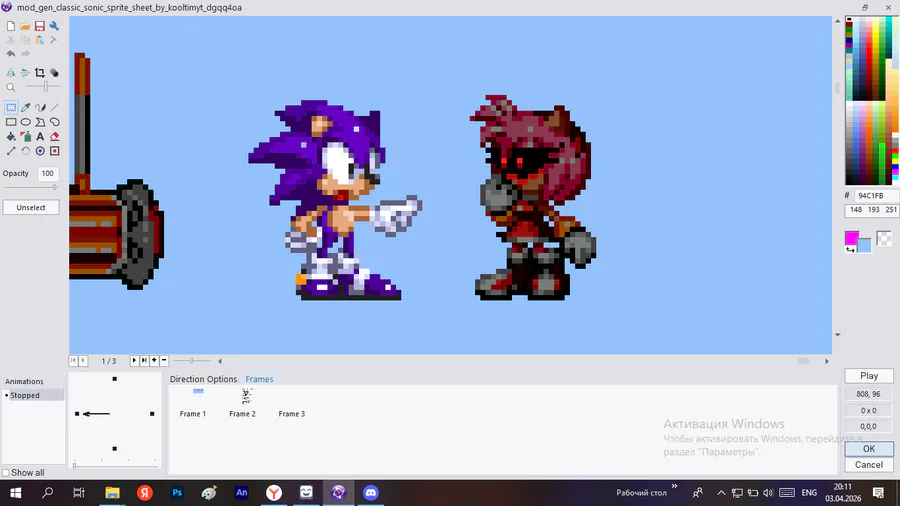Viewport: 900px width, 506px height.
Task: Open Discord from the taskbar
Action: coord(371,493)
